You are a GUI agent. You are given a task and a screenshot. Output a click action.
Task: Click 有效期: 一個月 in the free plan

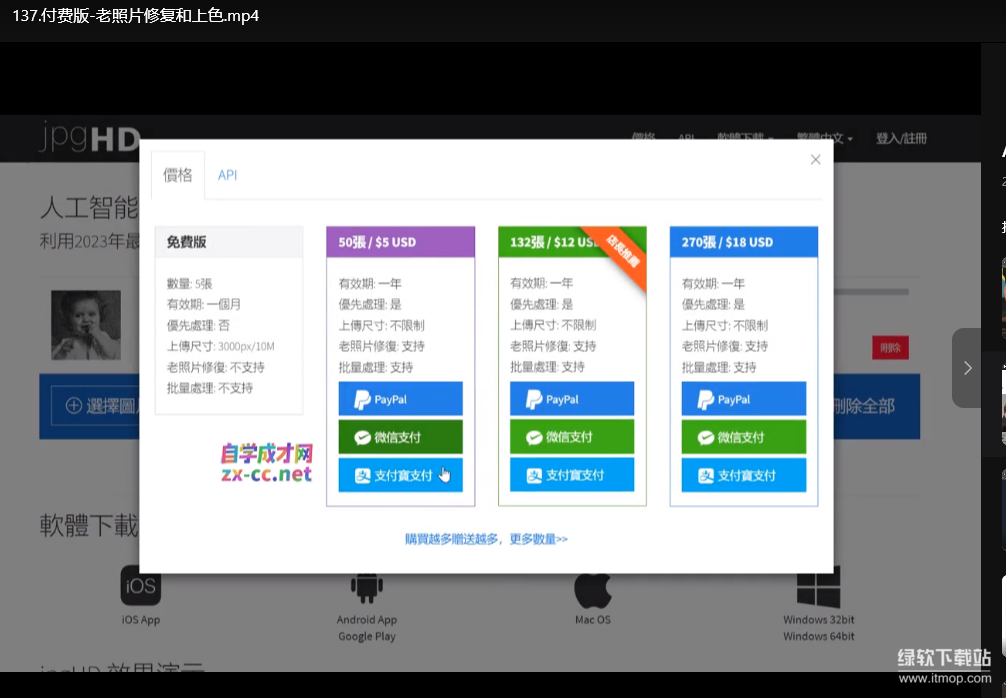click(204, 304)
